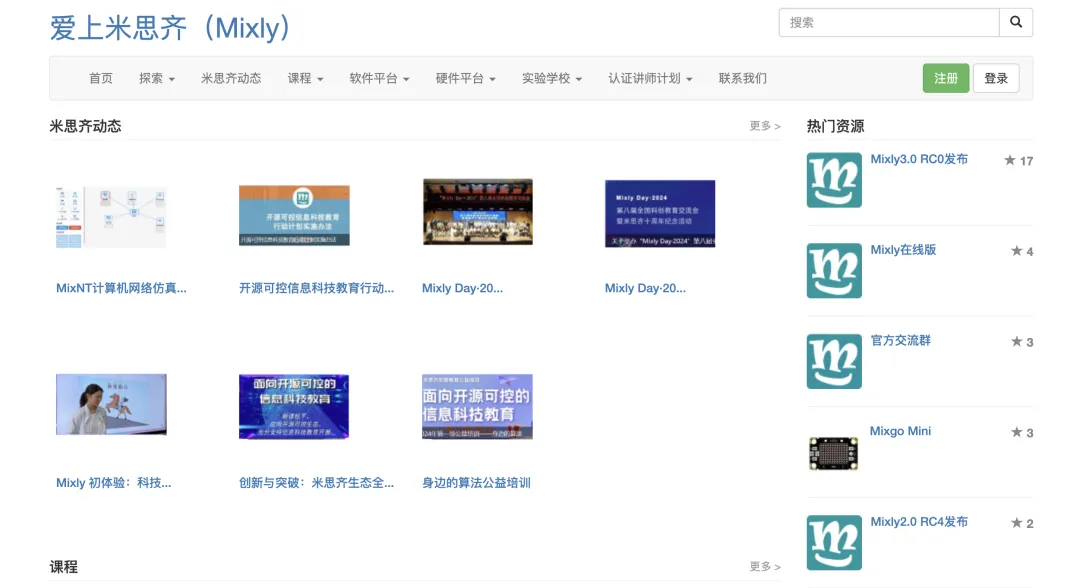
Task: Open 米思齐动态 in the navbar
Action: (231, 78)
